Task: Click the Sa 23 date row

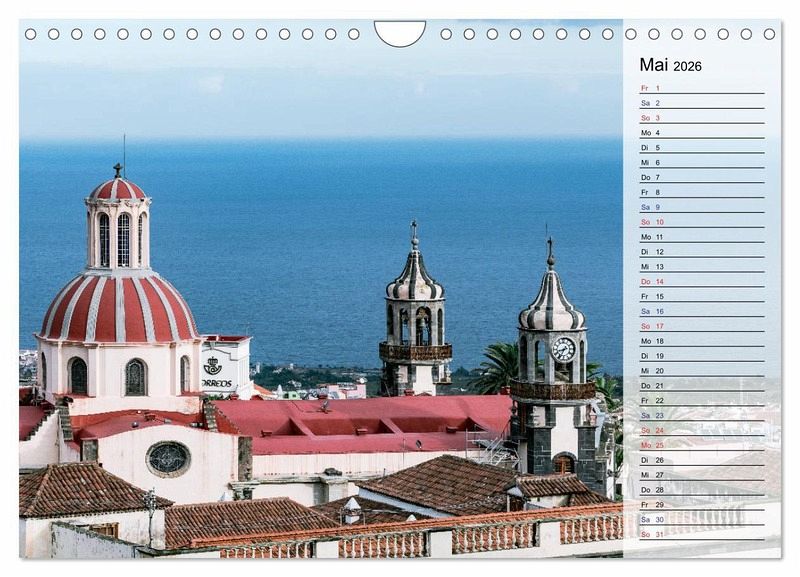Action: (701, 415)
